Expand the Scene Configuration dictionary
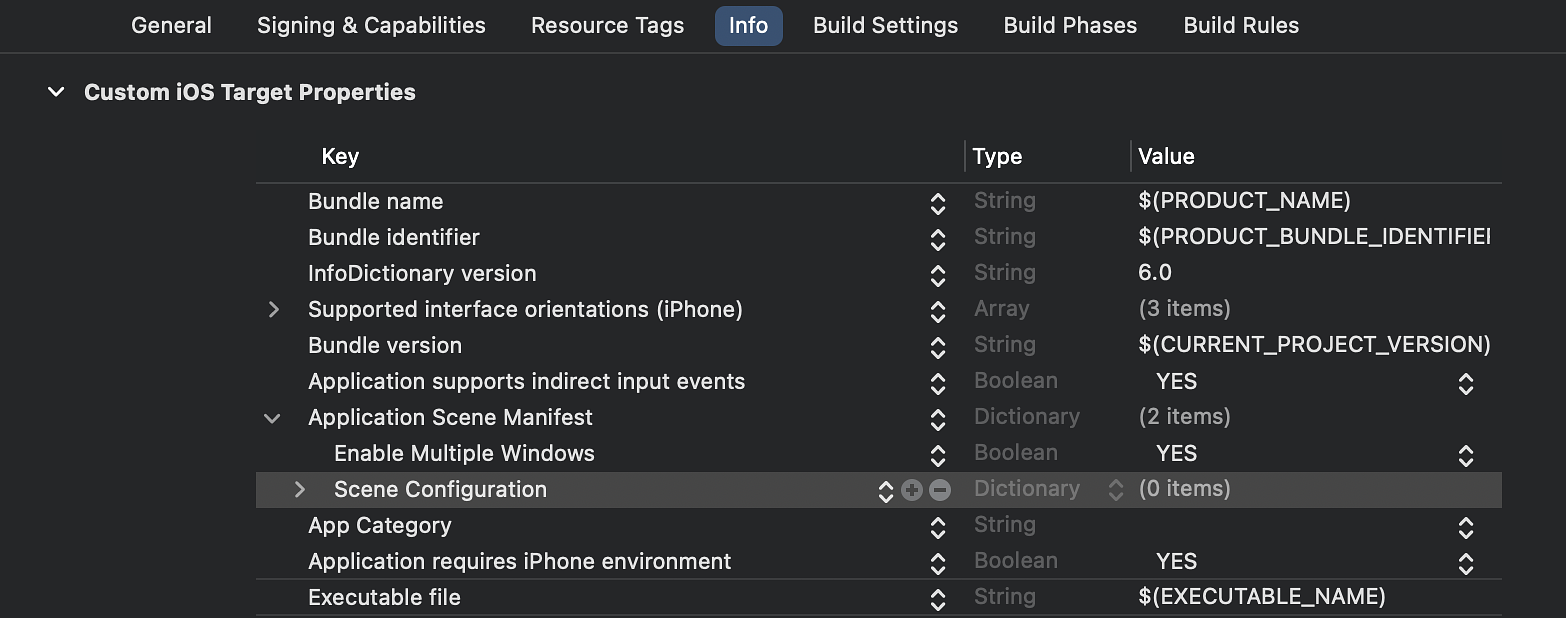This screenshot has height=618, width=1566. (299, 489)
